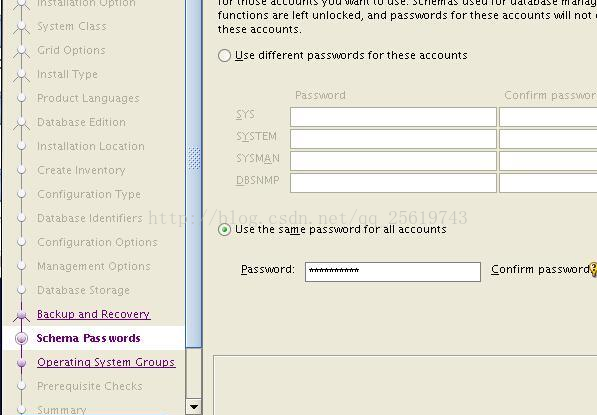
Task: Click the step list vertical scrollbar thumb
Action: (194, 173)
